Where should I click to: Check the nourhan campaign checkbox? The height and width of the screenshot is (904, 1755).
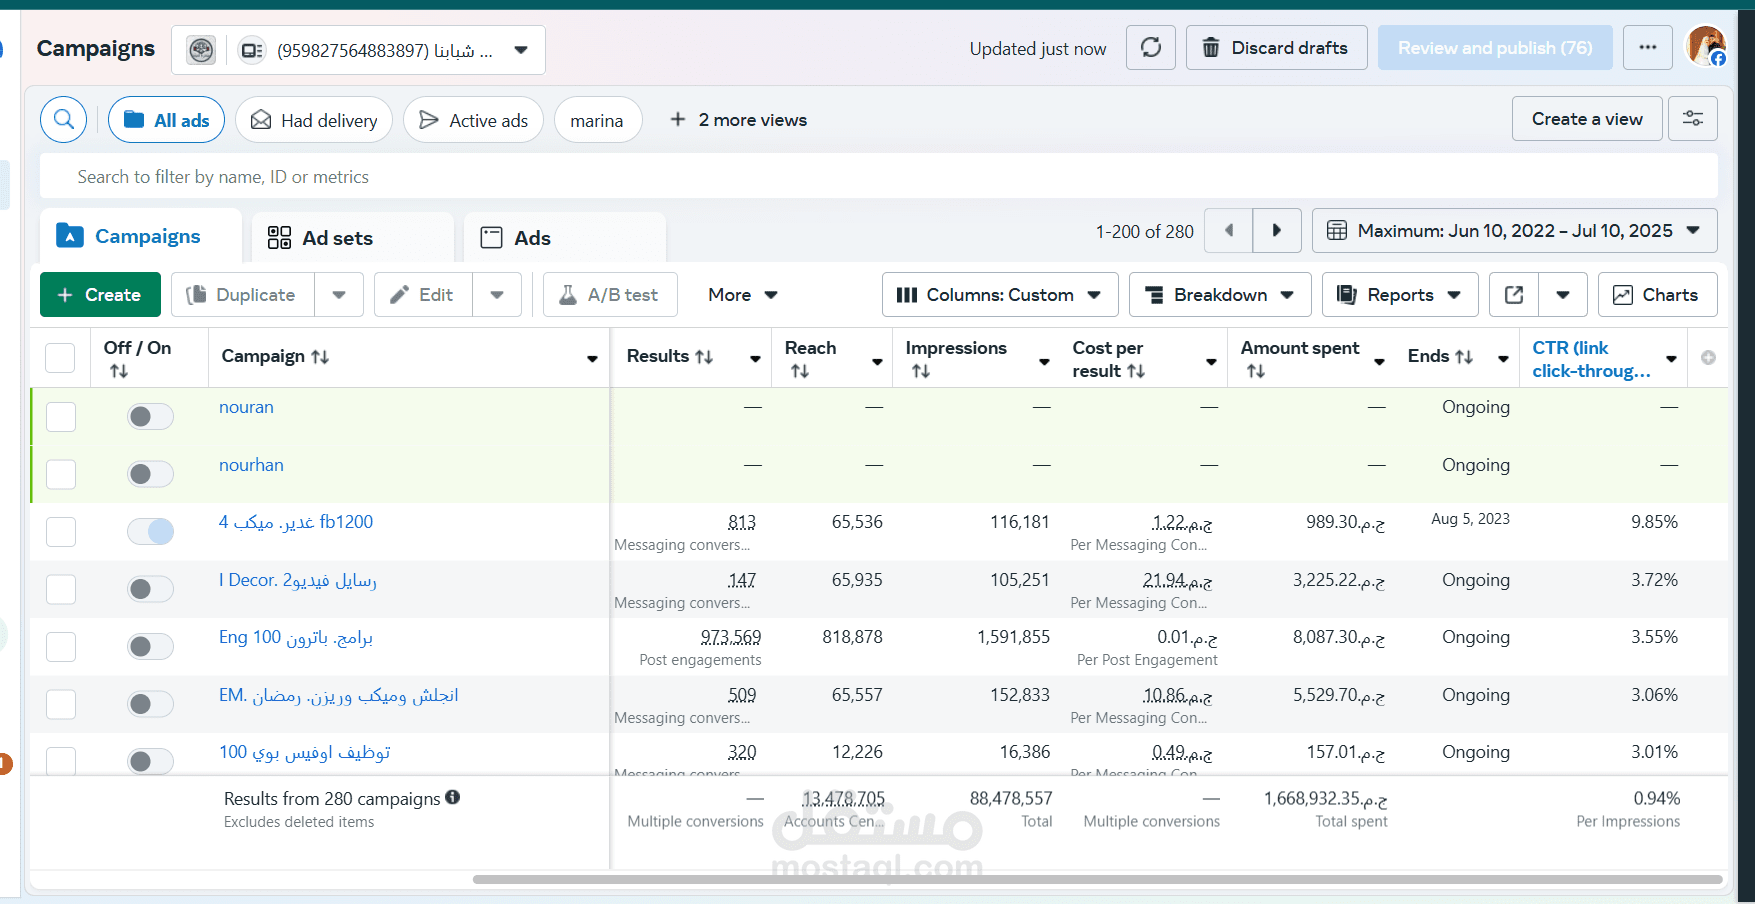tap(61, 474)
